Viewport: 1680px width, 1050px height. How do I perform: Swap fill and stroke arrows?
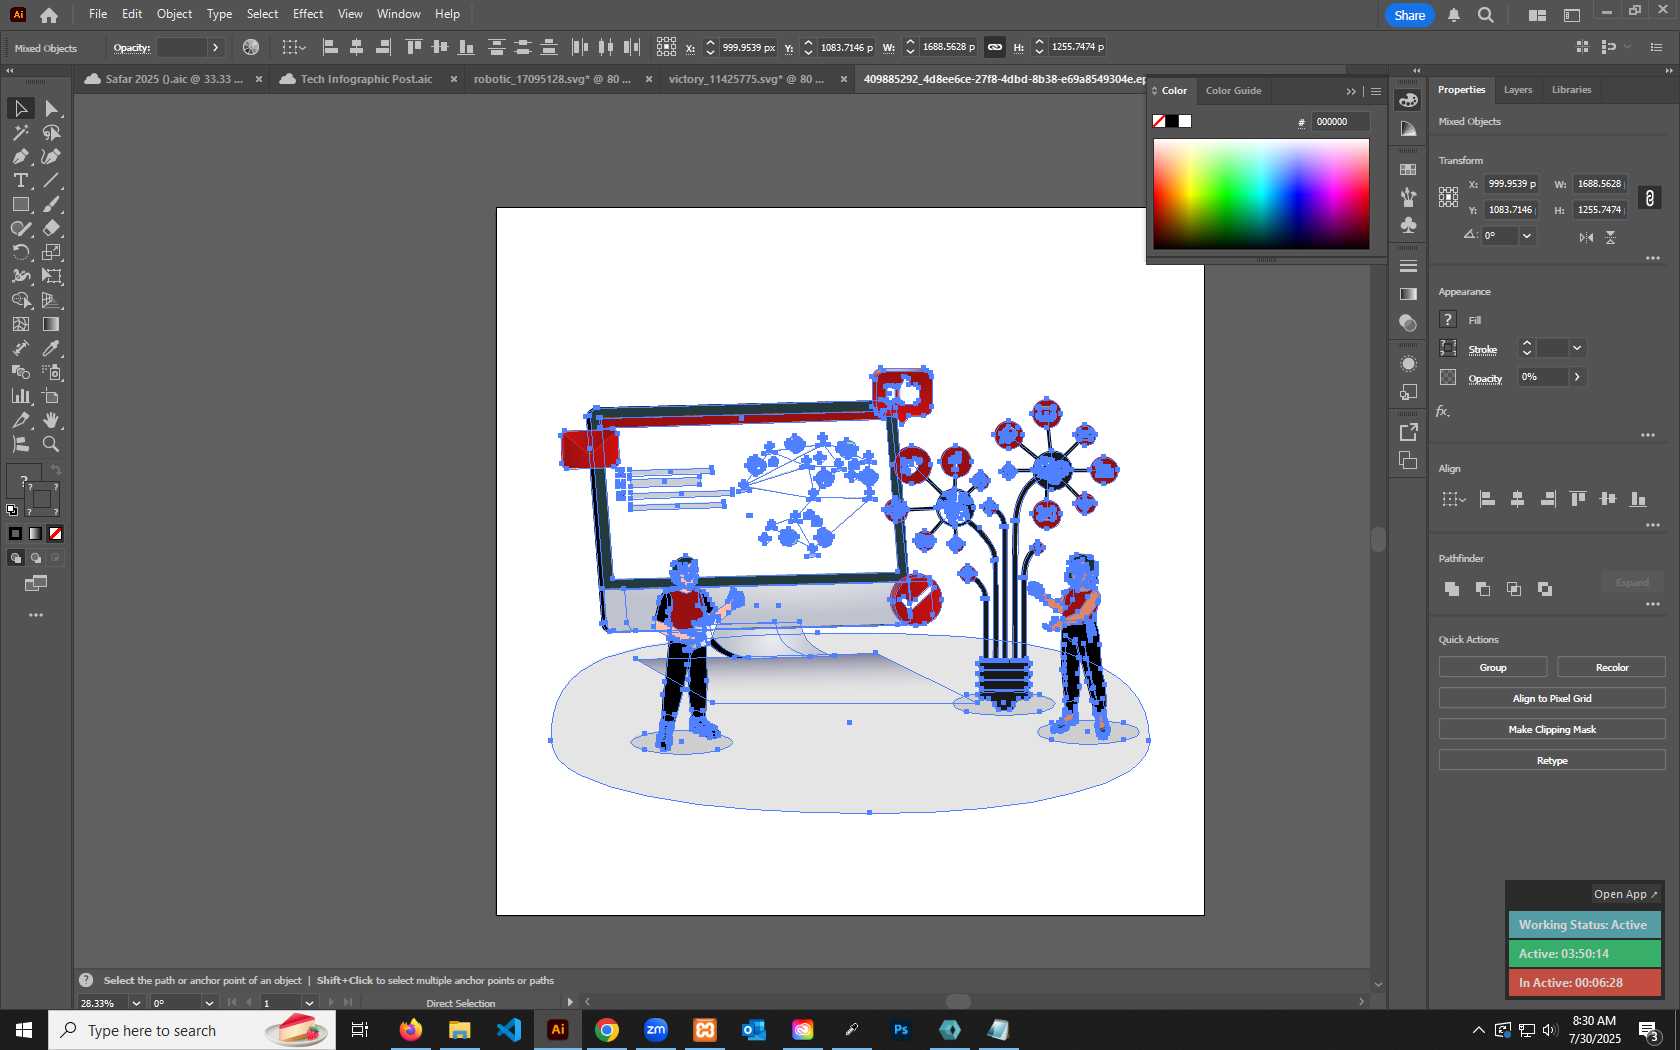pos(56,470)
